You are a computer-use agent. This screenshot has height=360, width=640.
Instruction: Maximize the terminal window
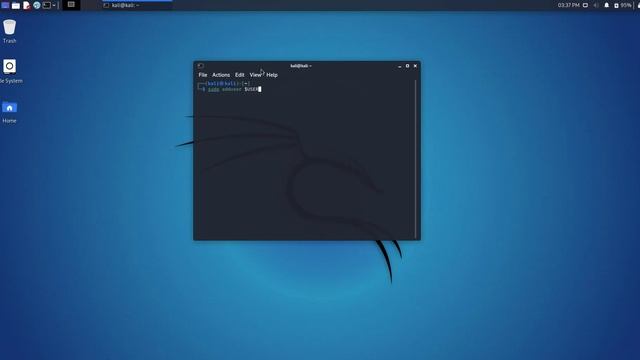point(407,66)
